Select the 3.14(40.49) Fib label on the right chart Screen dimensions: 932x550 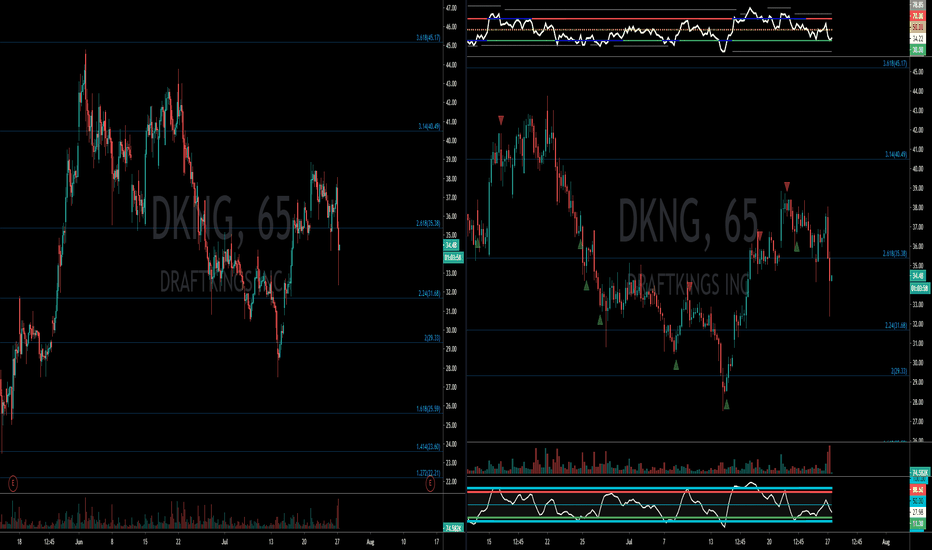[x=896, y=155]
